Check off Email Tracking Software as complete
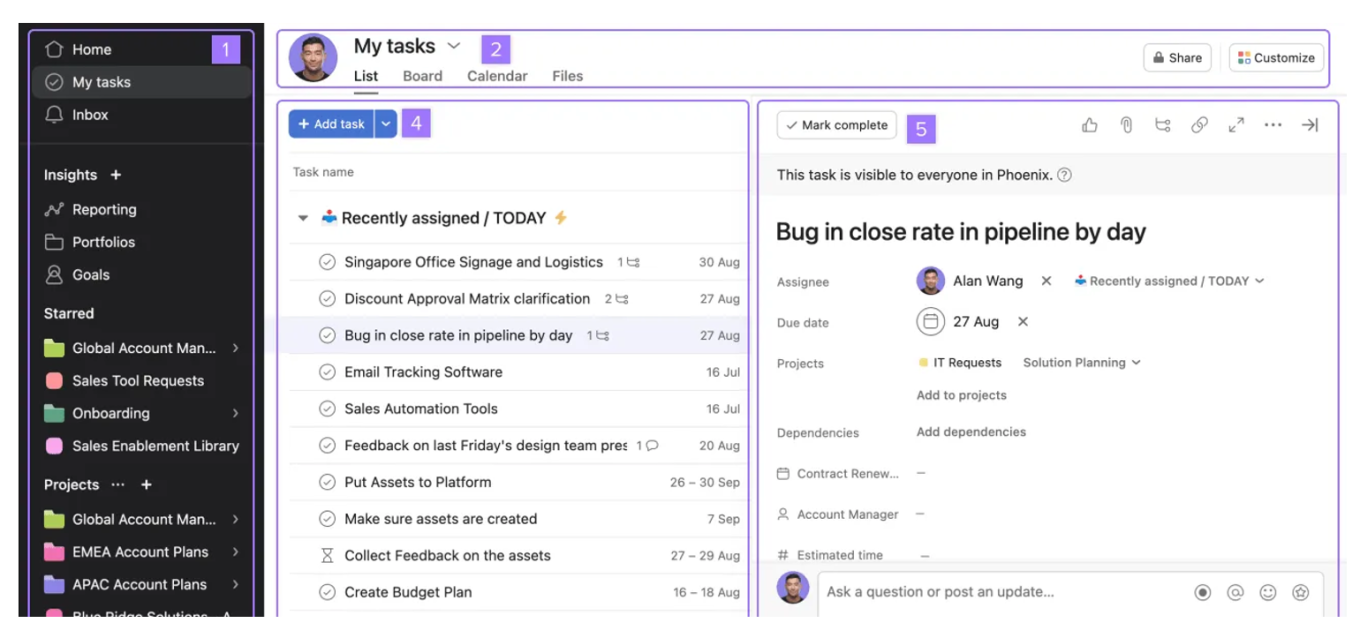Image resolution: width=1360 pixels, height=638 pixels. click(x=327, y=372)
